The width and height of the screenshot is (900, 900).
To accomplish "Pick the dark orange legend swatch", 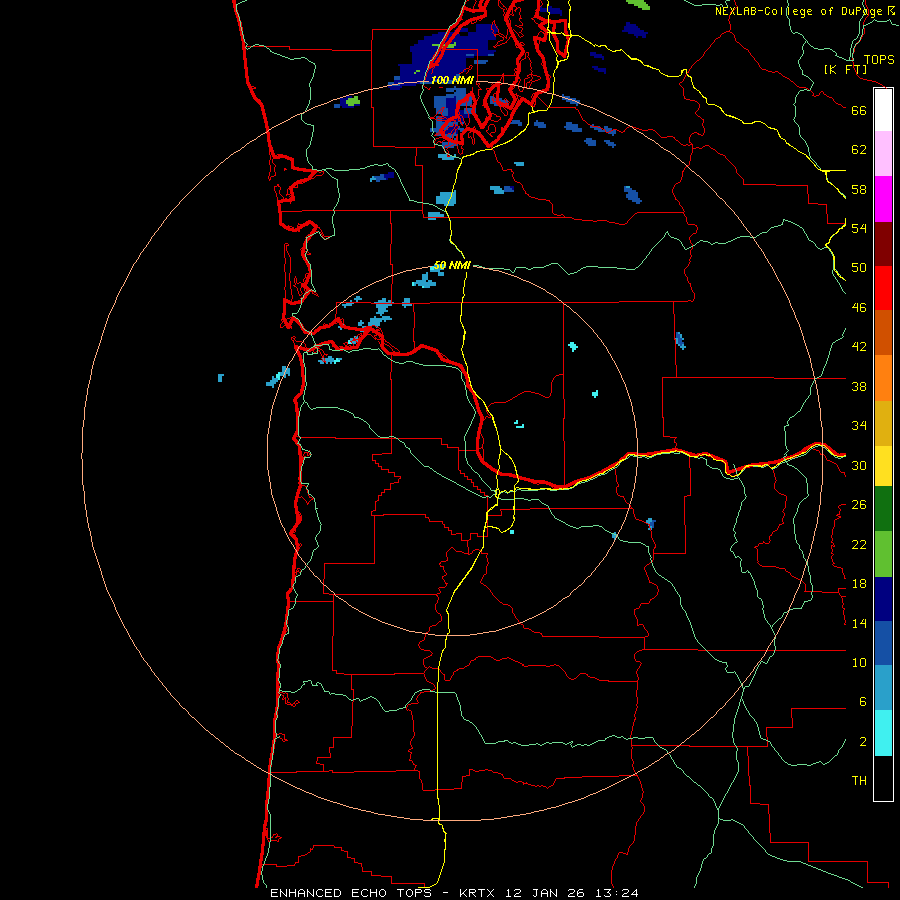I will [883, 333].
